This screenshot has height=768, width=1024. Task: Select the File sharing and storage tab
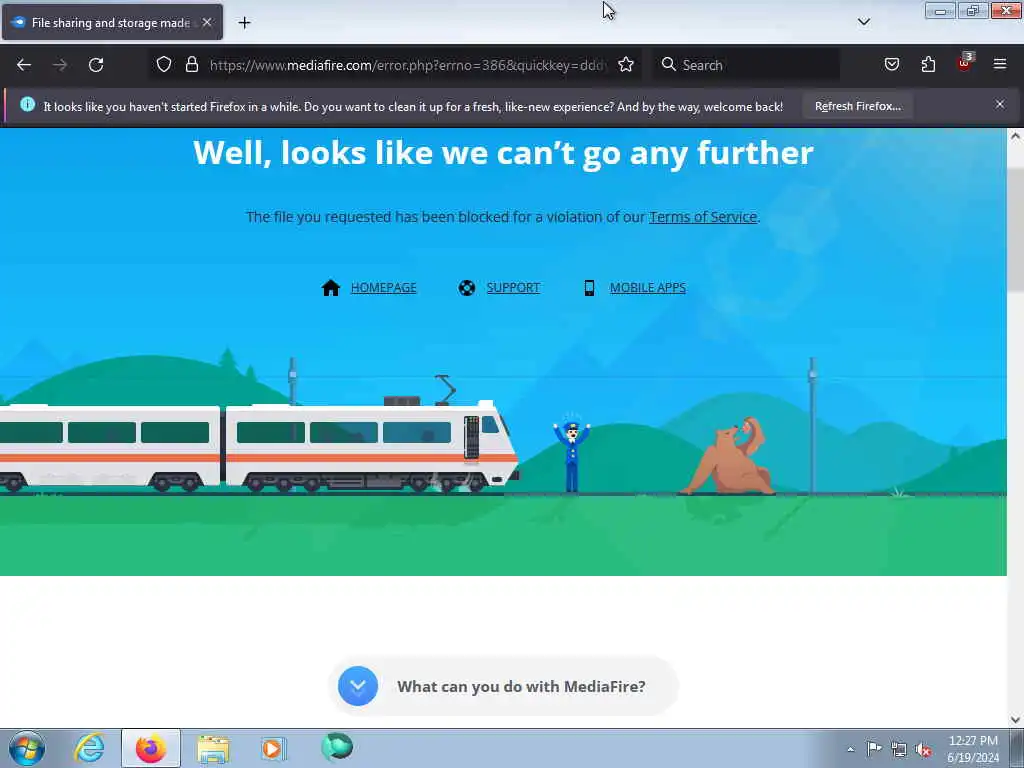point(112,22)
